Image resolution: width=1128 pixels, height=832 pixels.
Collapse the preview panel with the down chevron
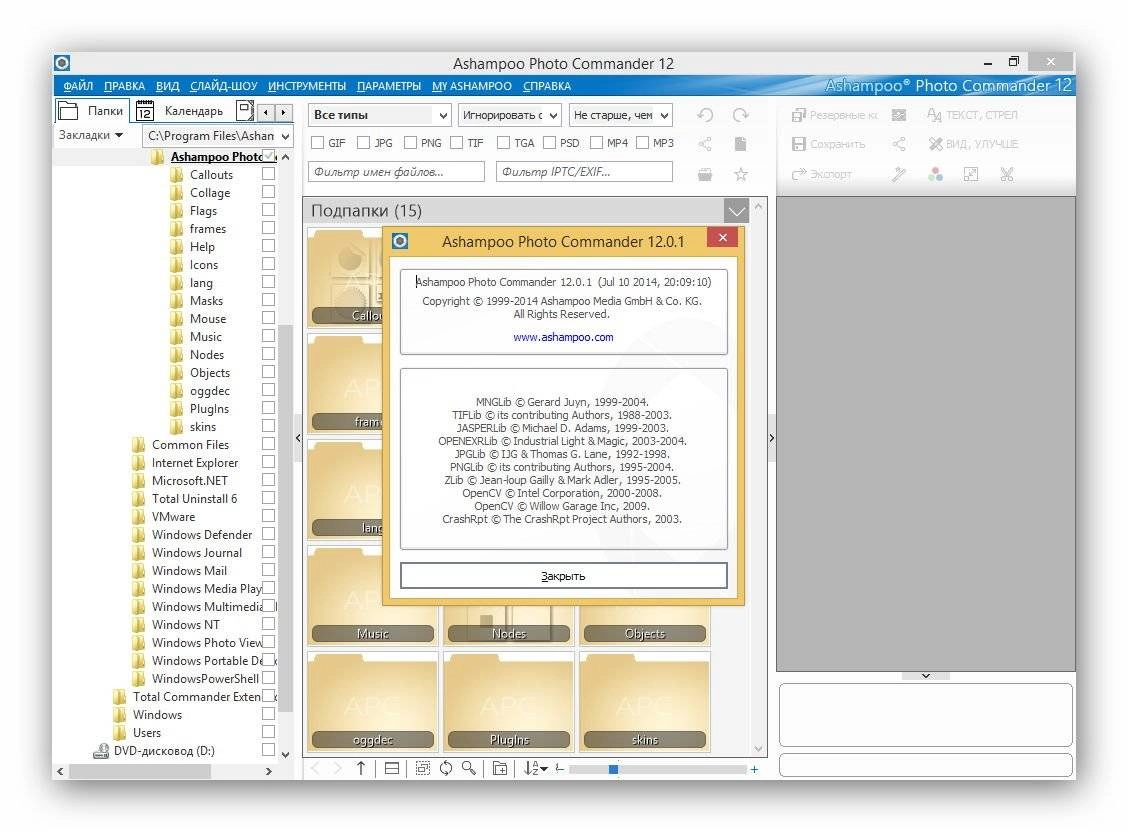click(x=926, y=676)
